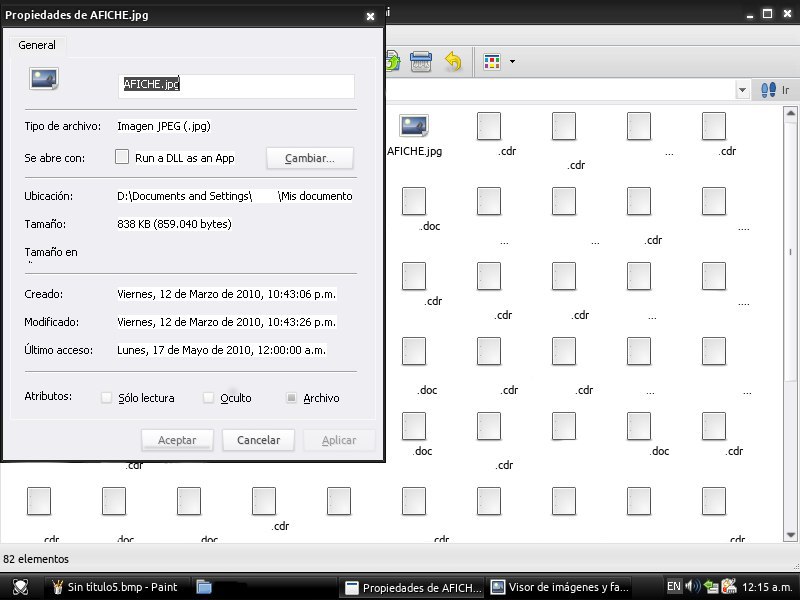800x600 pixels.
Task: Click the safely remove hardware tray icon
Action: coord(729,587)
